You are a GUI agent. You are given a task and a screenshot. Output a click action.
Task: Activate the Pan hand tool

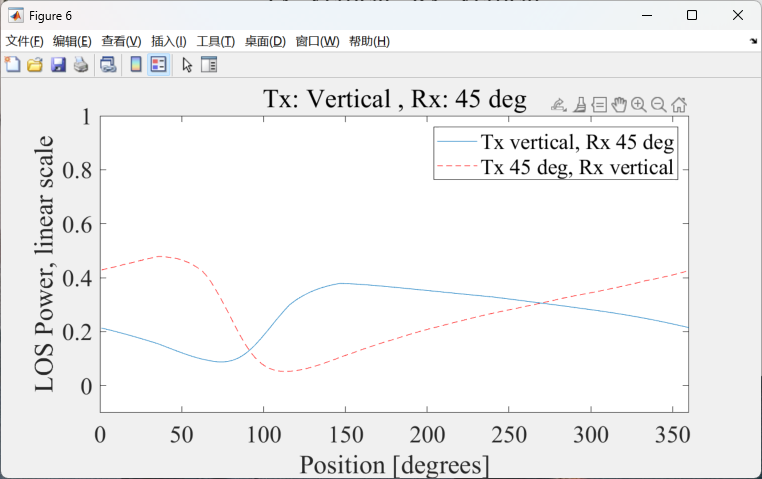pos(619,104)
